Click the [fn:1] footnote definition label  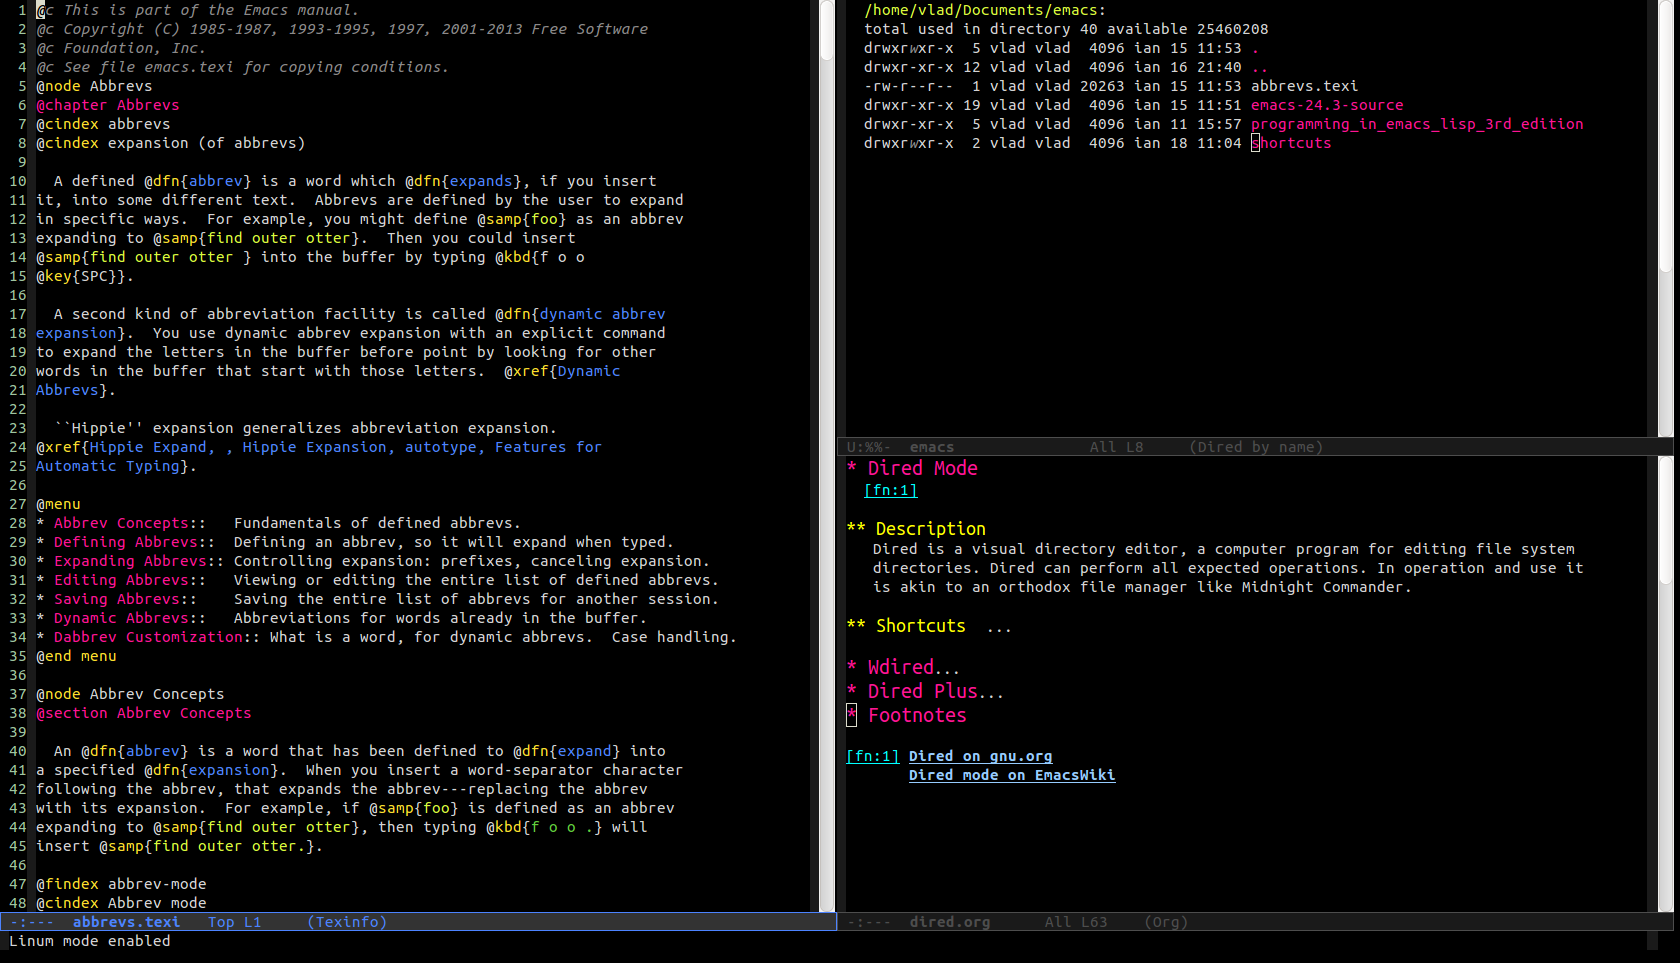(873, 756)
